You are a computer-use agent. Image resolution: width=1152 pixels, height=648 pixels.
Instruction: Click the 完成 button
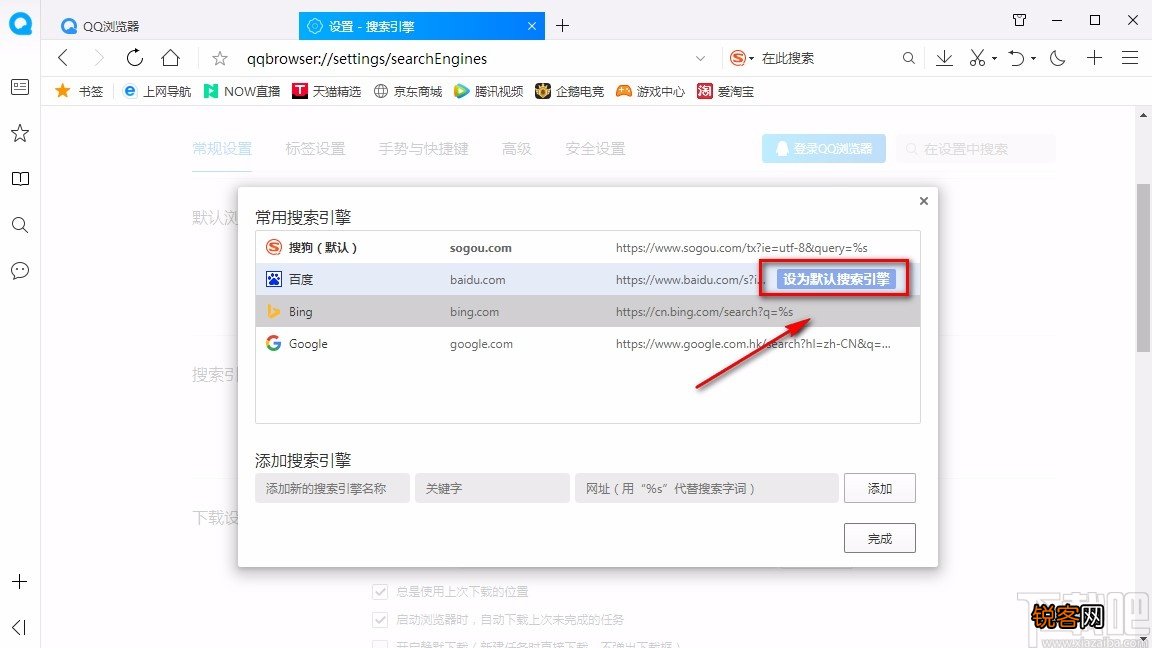pyautogui.click(x=879, y=538)
